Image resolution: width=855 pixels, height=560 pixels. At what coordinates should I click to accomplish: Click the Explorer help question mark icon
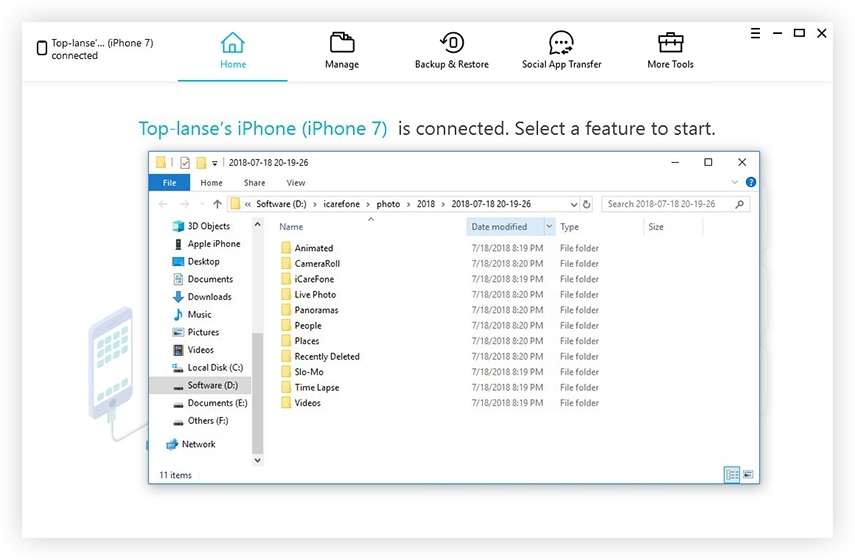point(750,182)
